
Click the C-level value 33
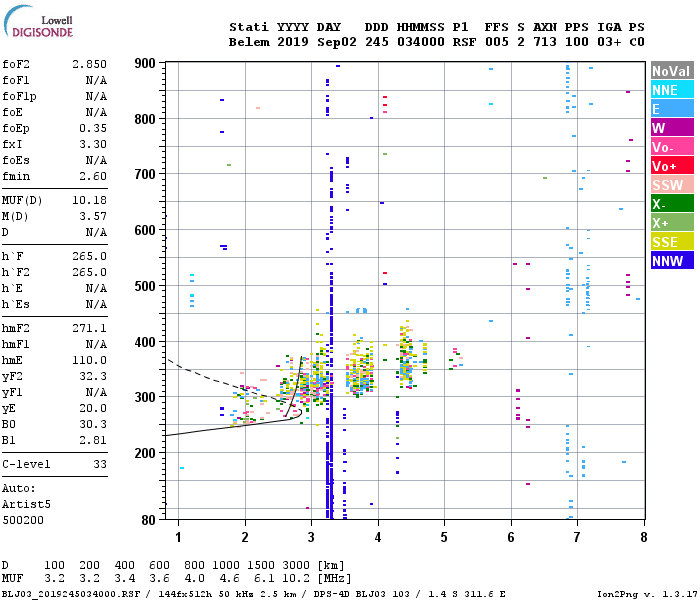[100, 464]
